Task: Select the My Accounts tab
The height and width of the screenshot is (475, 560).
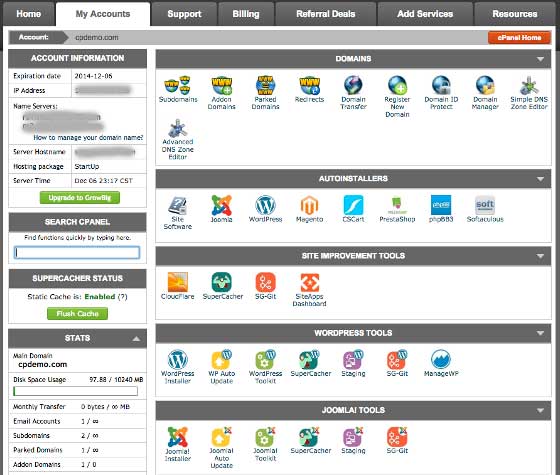Action: (103, 14)
